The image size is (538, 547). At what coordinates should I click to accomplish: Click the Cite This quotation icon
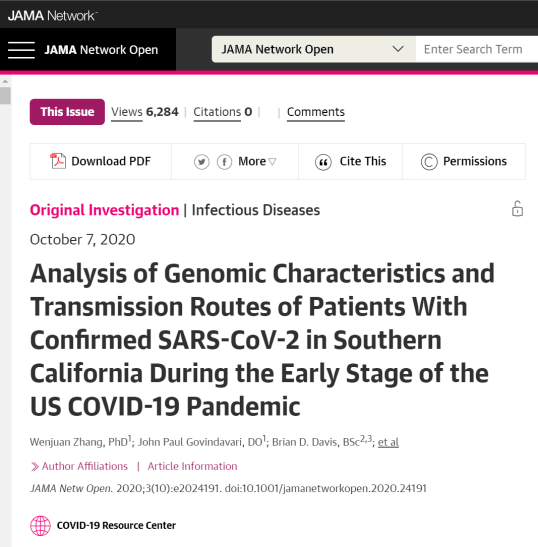[x=323, y=162]
